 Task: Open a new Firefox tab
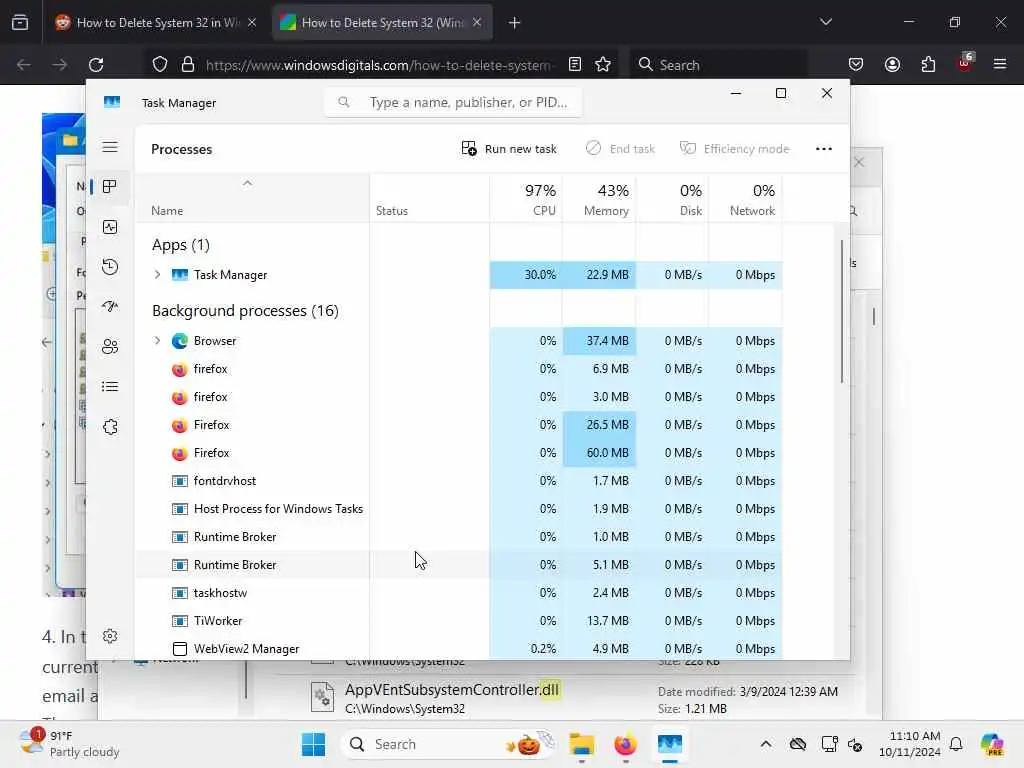coord(515,23)
